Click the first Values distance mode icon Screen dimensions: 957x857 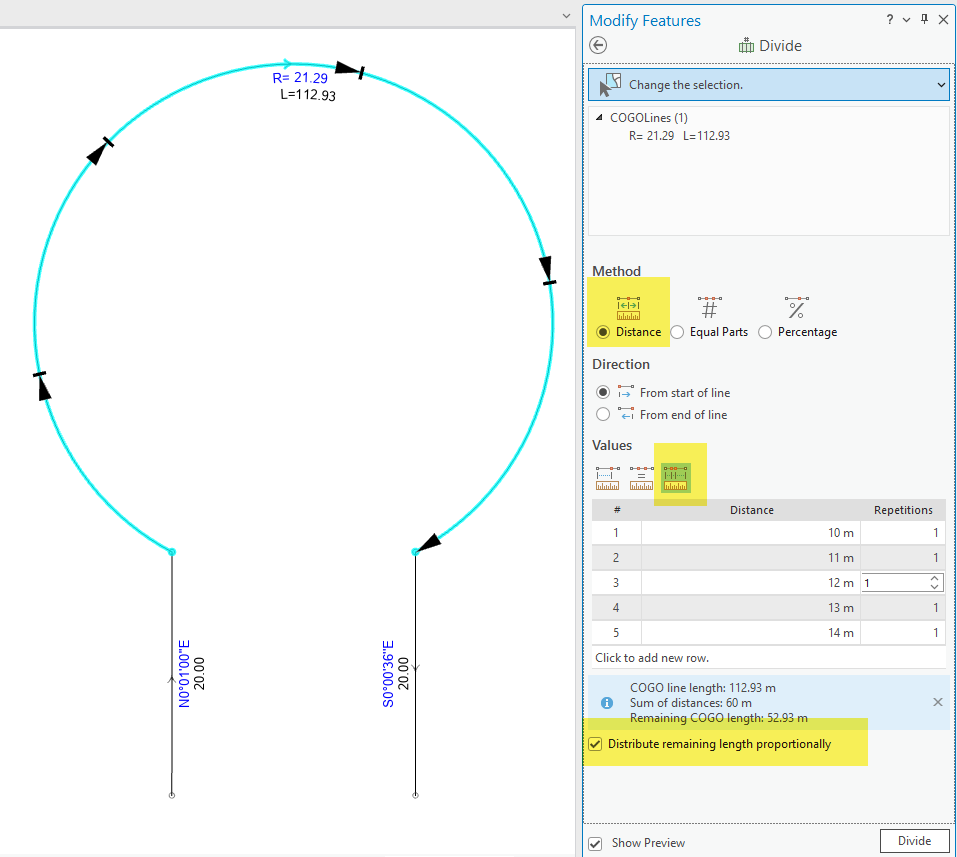click(x=607, y=478)
